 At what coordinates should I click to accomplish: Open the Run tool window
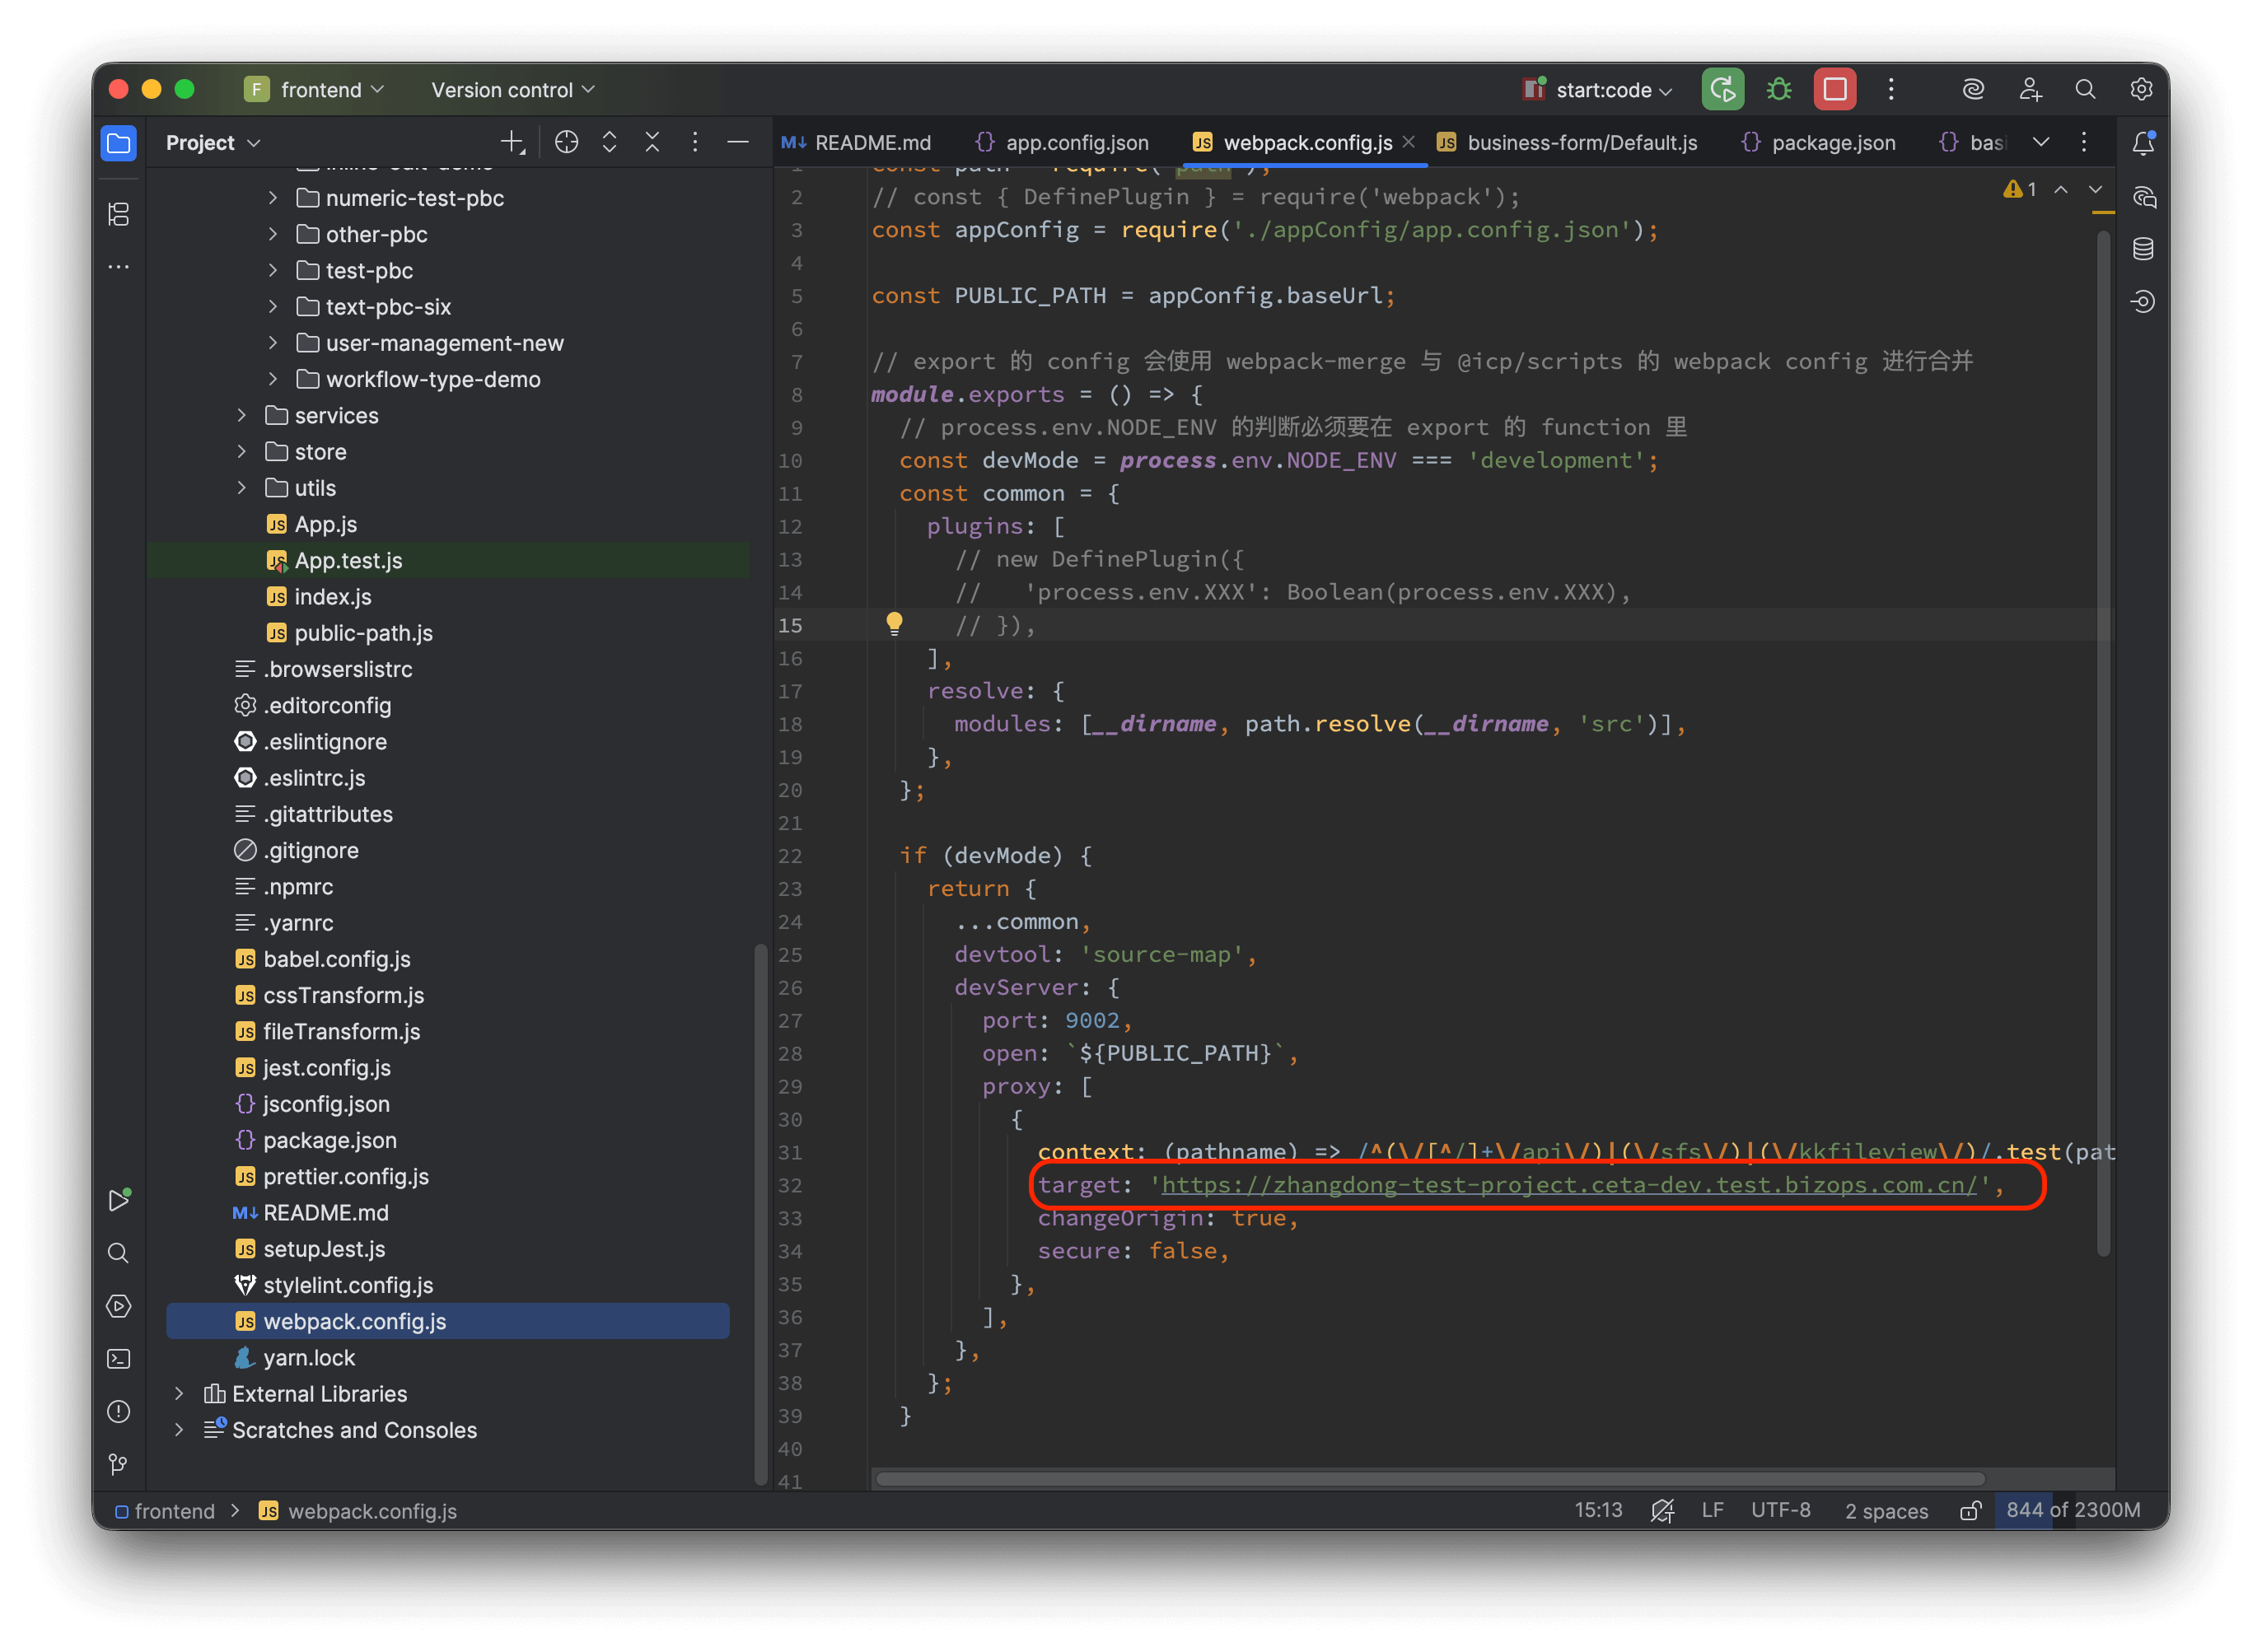(118, 1200)
